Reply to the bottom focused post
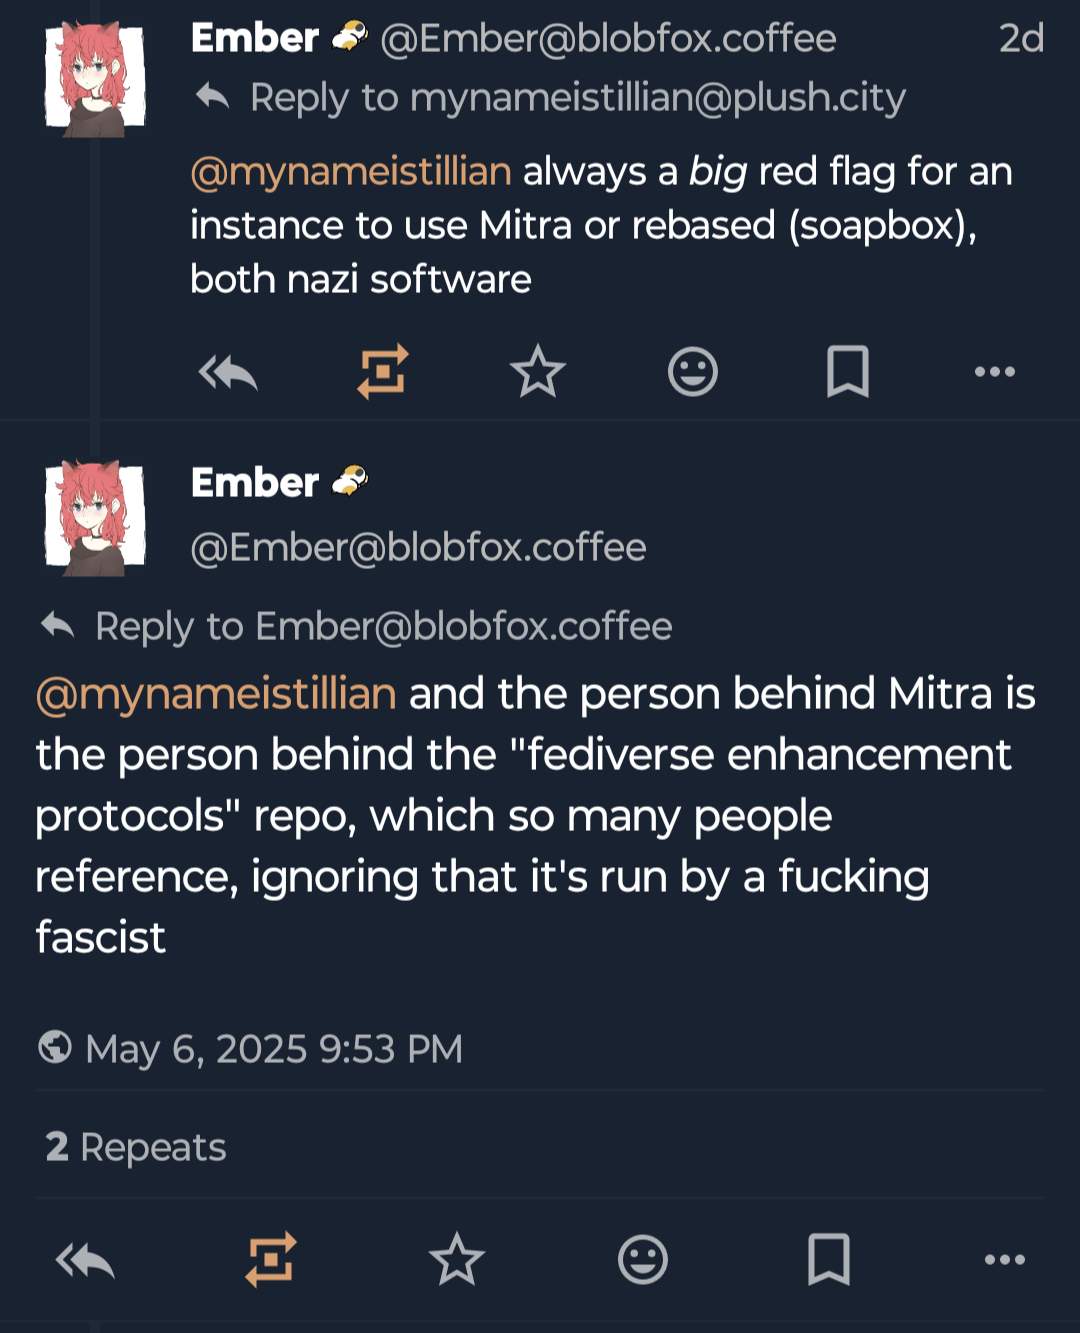Image resolution: width=1080 pixels, height=1333 pixels. [86, 1260]
